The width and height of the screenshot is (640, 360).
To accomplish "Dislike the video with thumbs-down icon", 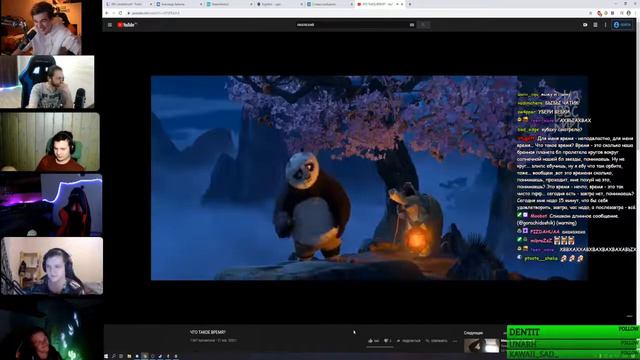I will point(386,341).
